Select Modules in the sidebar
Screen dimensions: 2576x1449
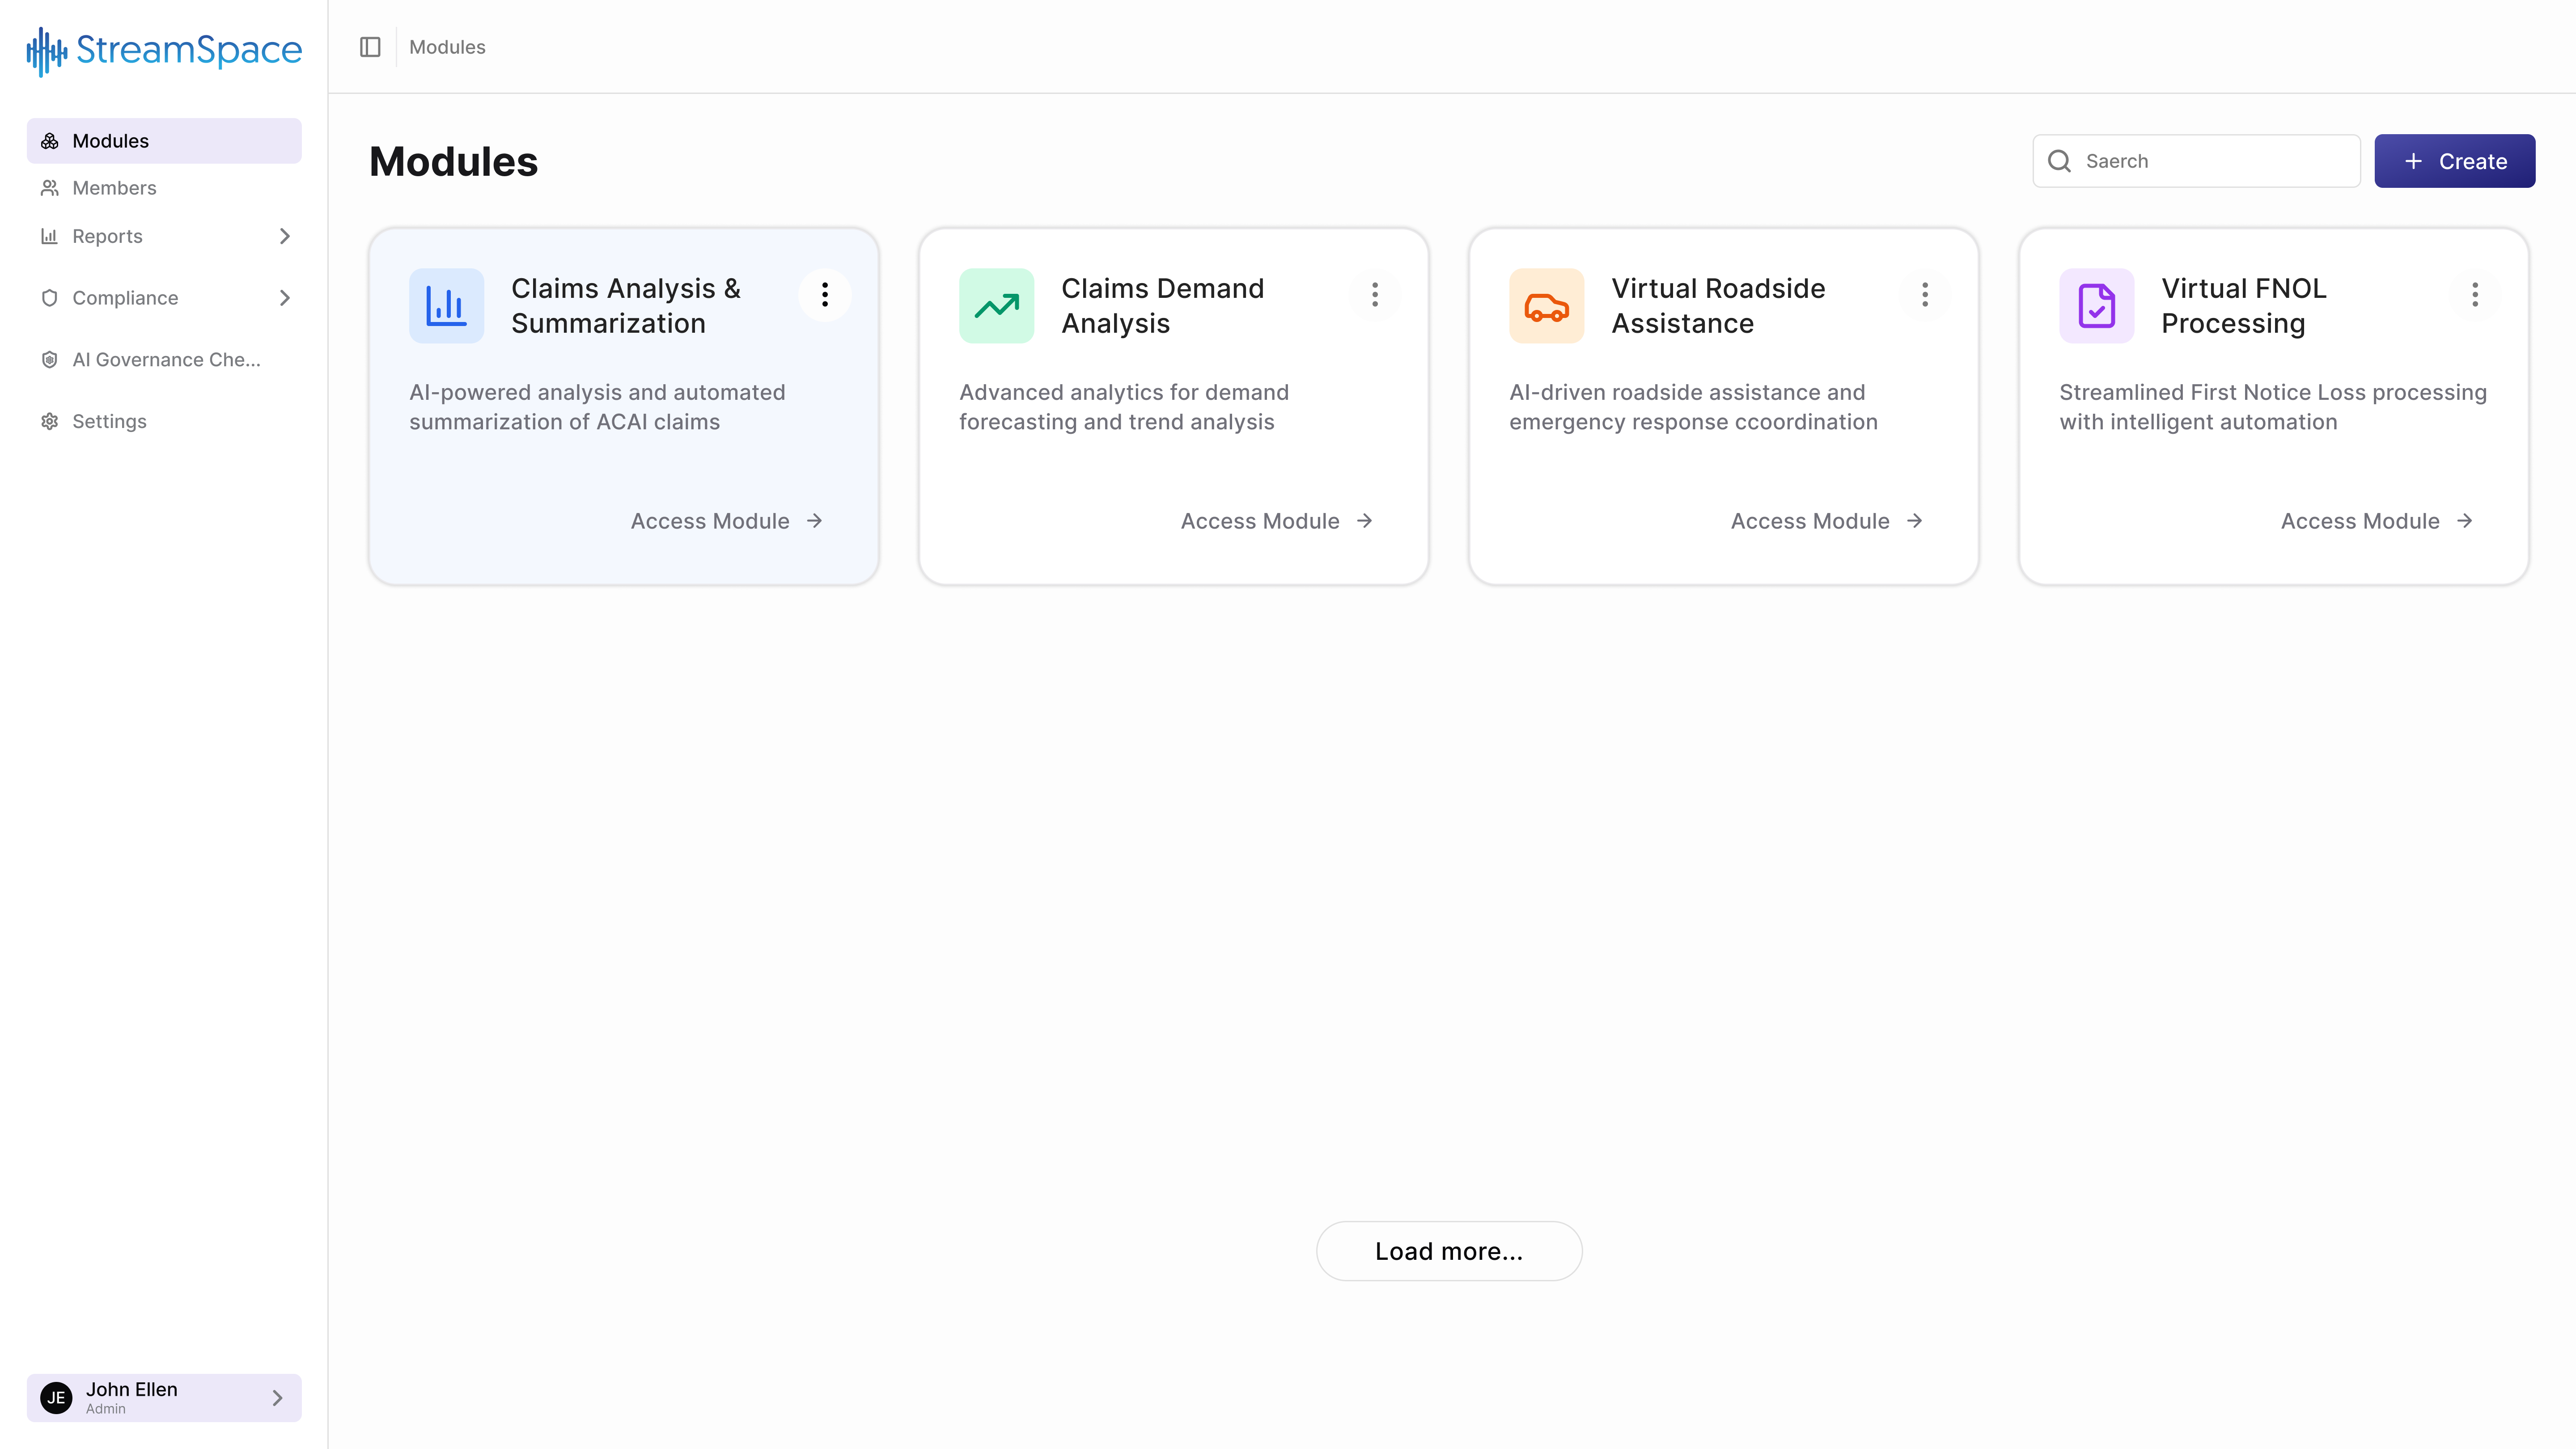point(164,141)
